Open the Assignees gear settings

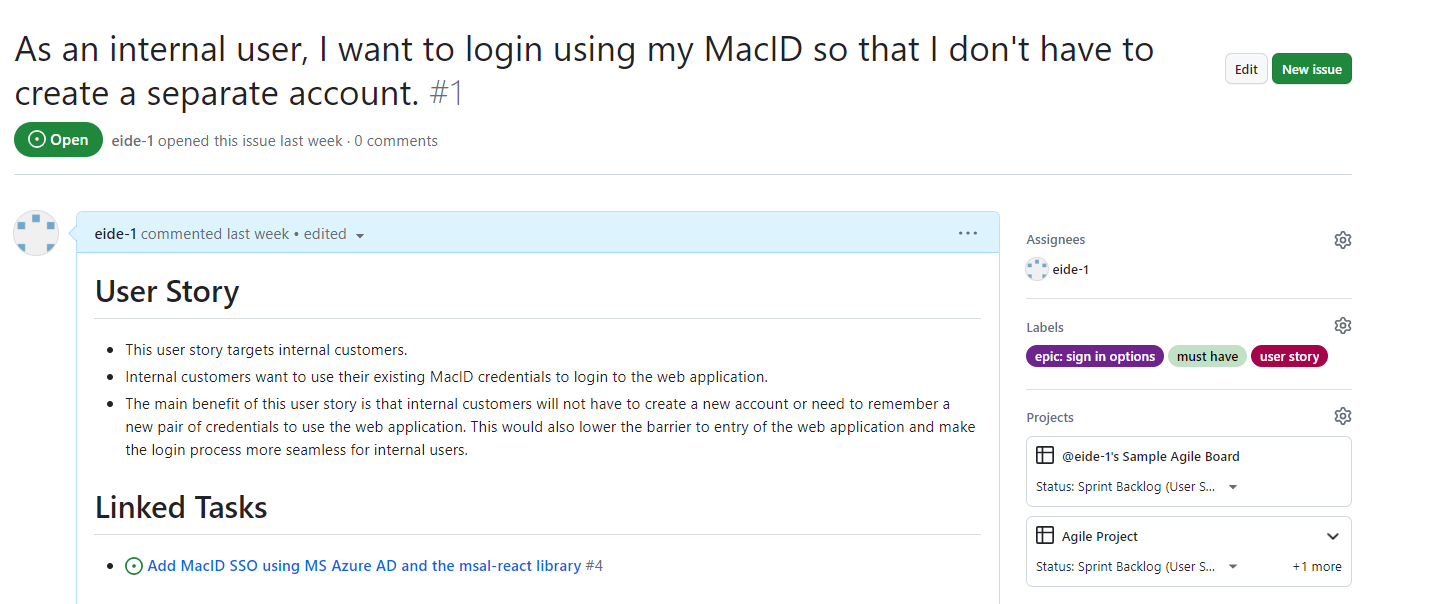[1342, 240]
